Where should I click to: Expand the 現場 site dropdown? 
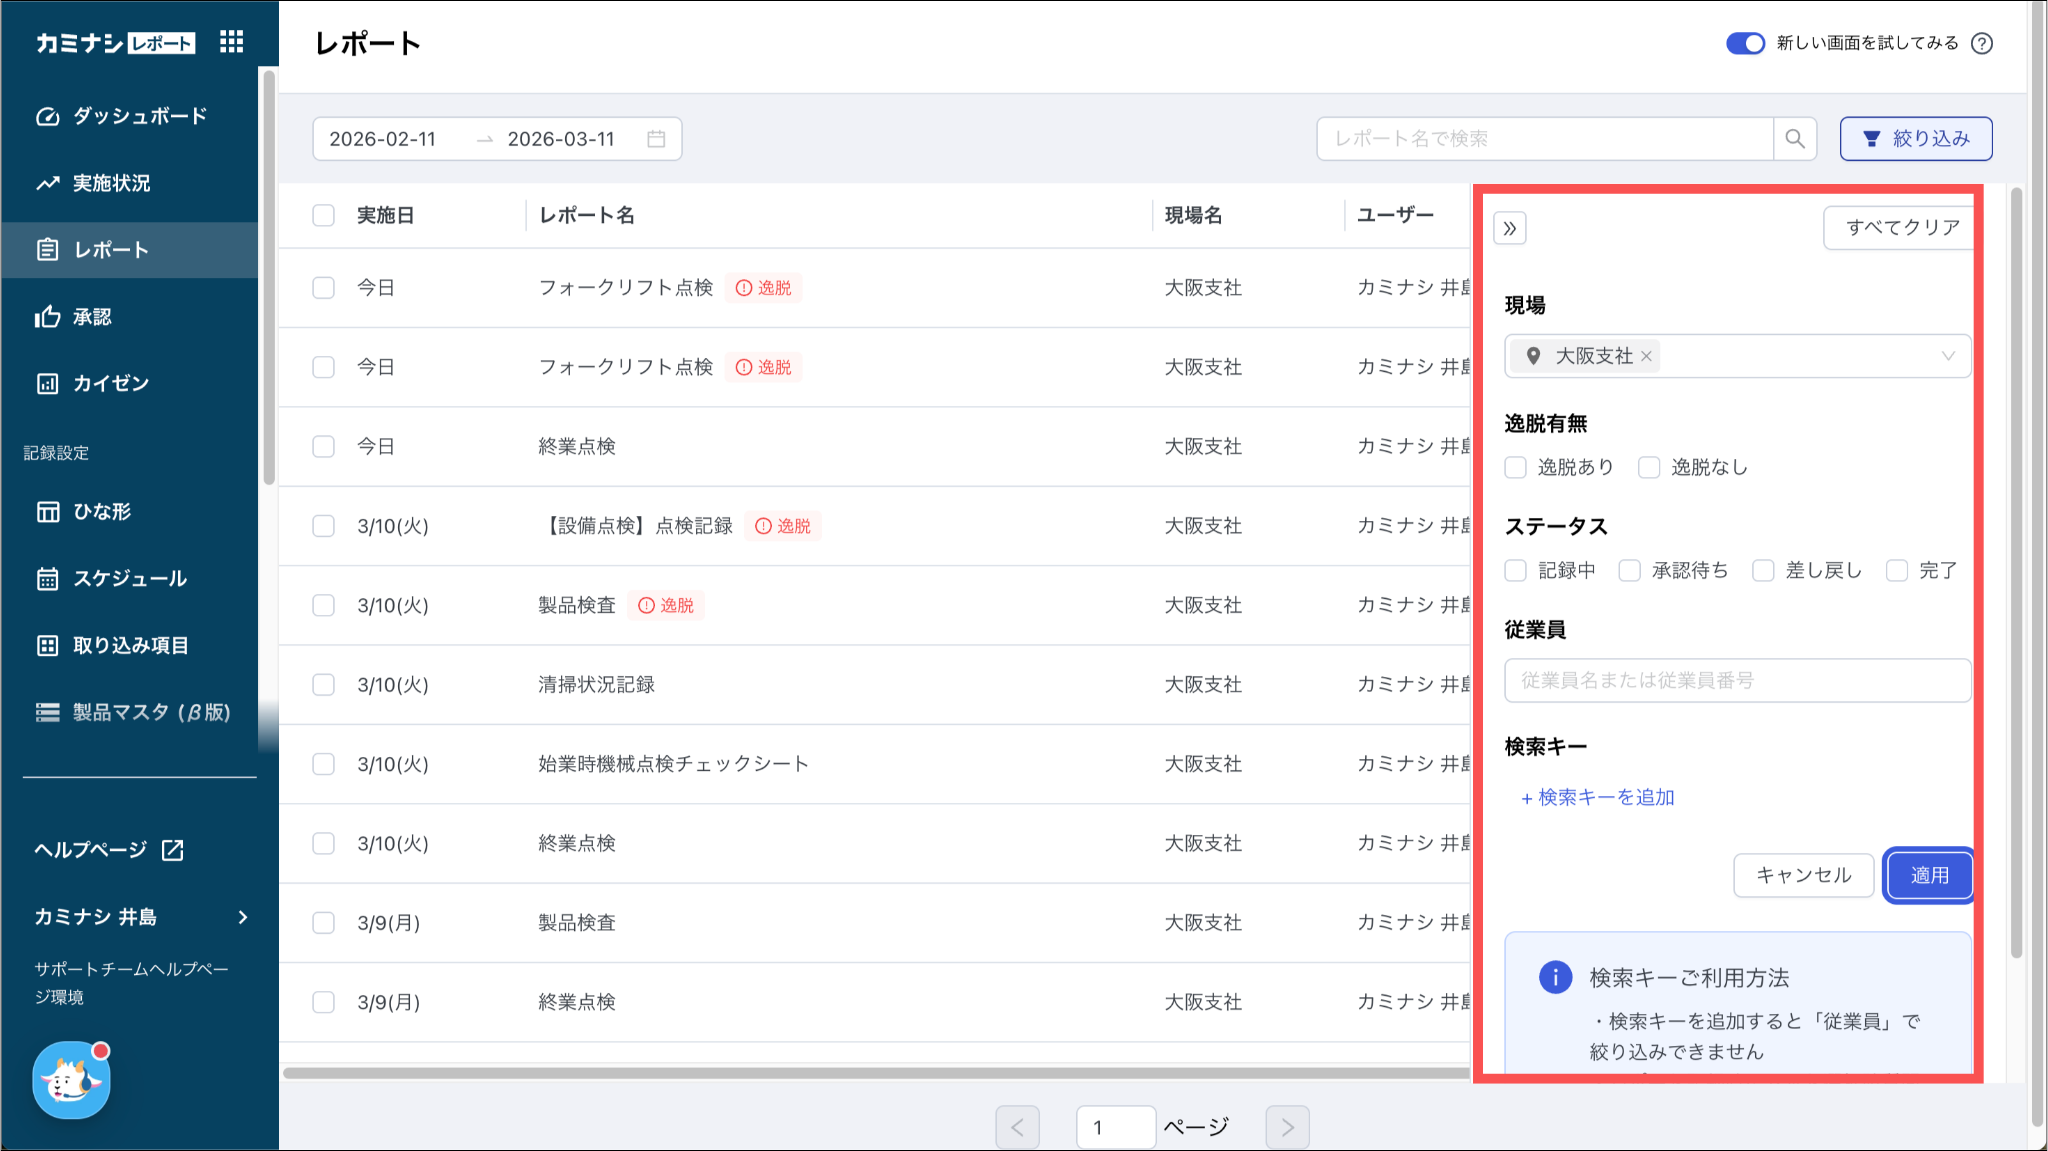[1947, 356]
